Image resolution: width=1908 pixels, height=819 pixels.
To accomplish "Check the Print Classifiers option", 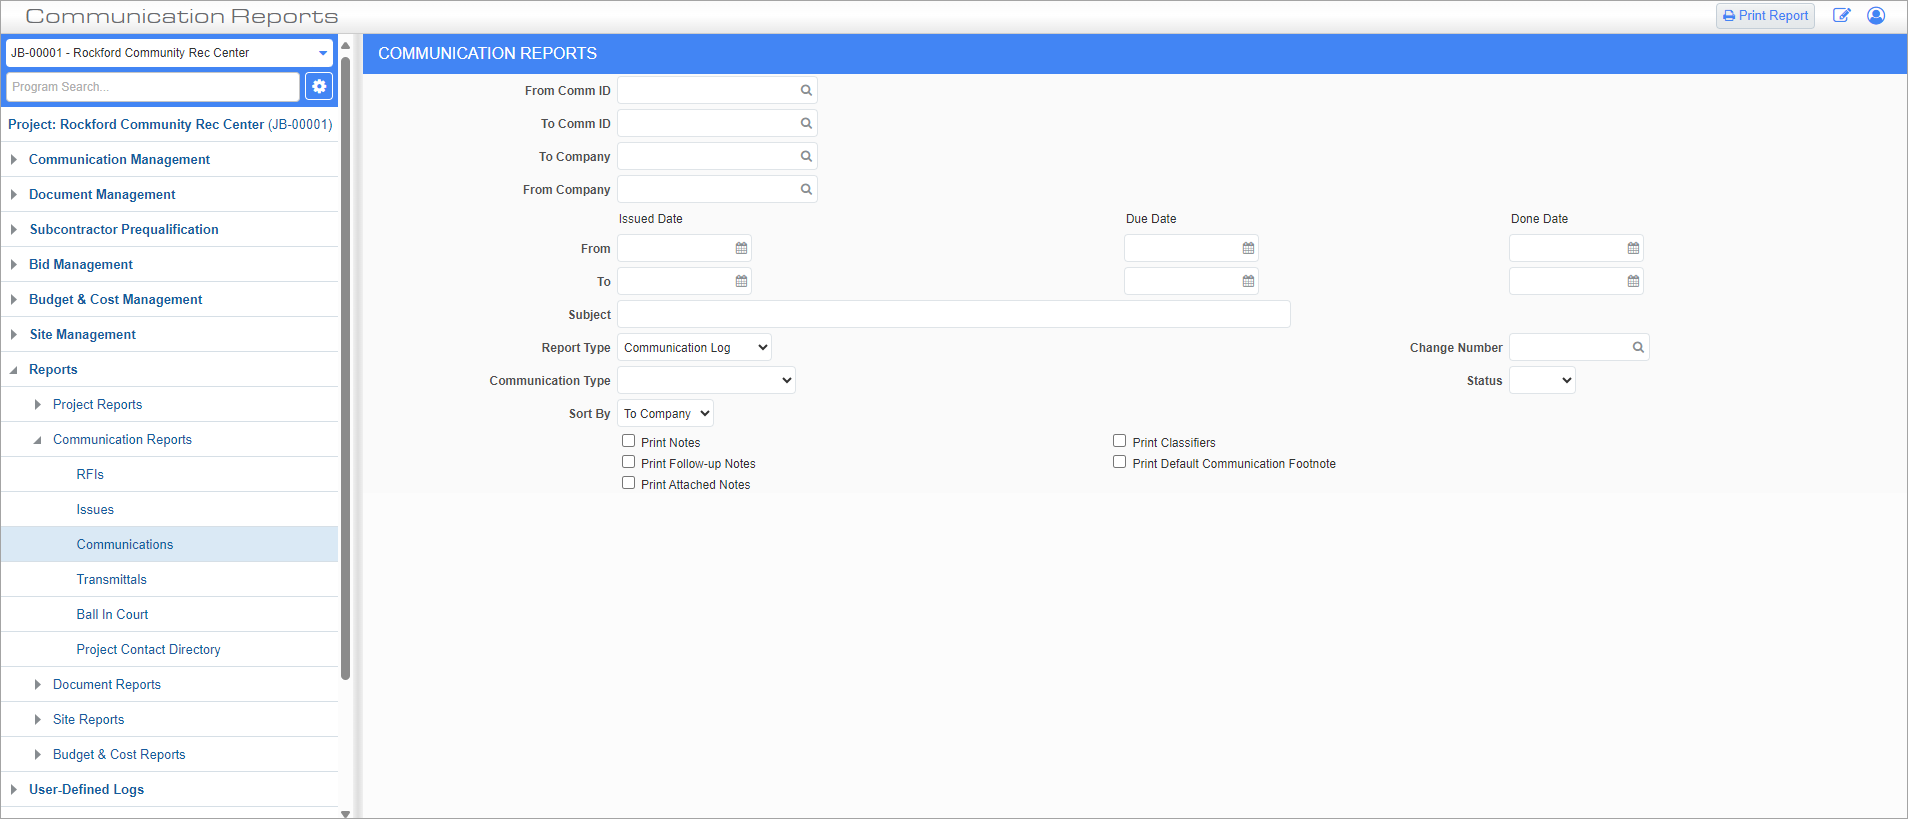I will (x=1120, y=441).
